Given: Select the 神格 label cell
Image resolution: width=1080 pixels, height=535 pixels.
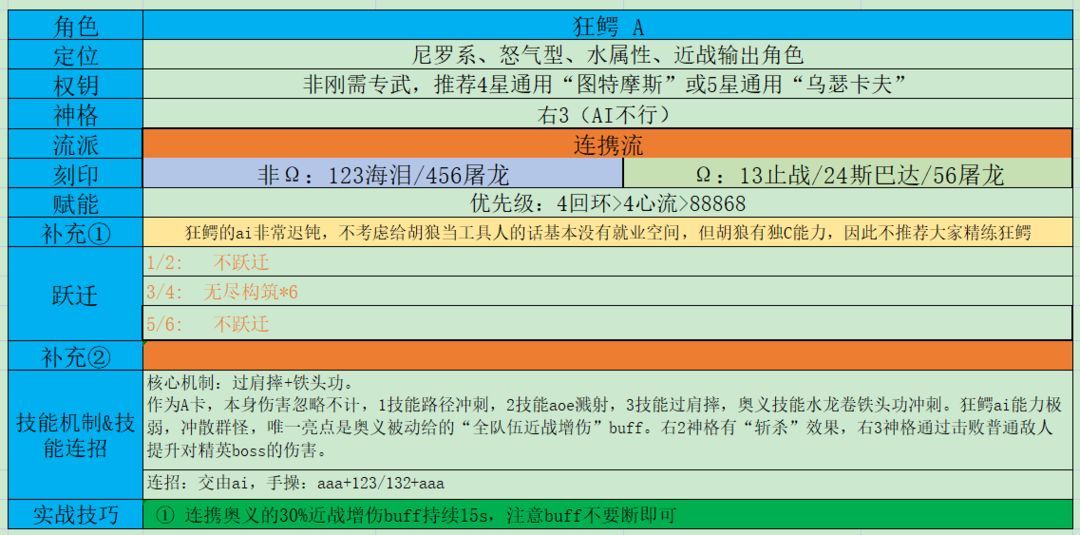Looking at the screenshot, I should tap(75, 114).
